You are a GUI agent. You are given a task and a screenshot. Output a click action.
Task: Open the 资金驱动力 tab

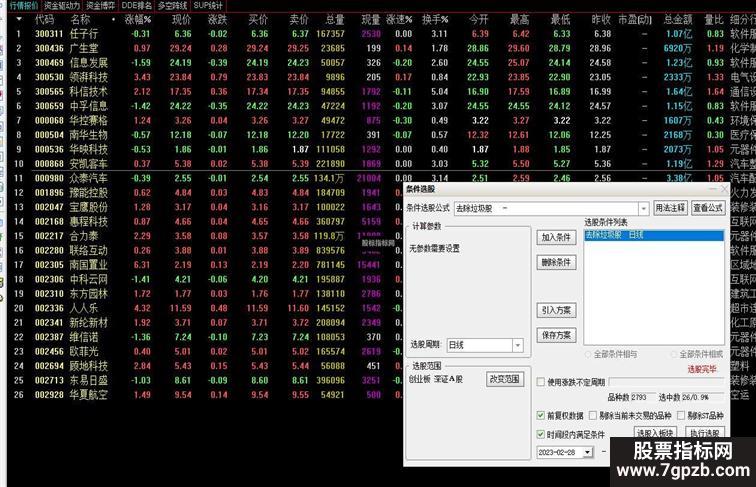pos(62,6)
